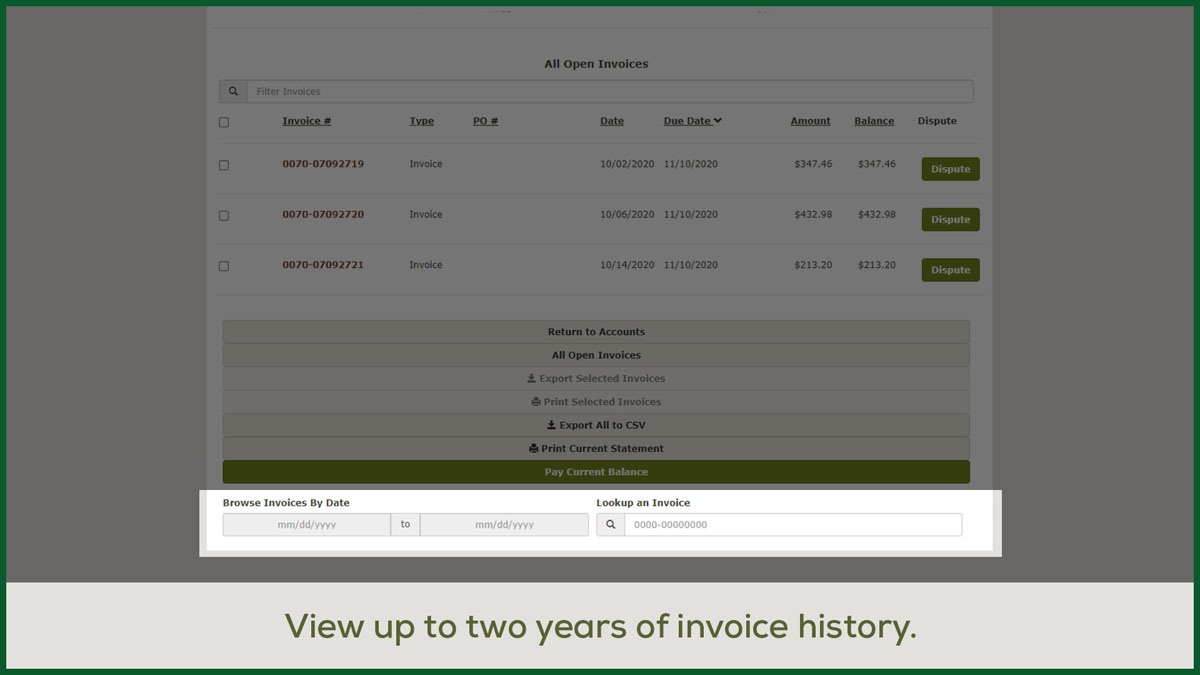The height and width of the screenshot is (675, 1200).
Task: Export All to CSV
Action: click(596, 425)
